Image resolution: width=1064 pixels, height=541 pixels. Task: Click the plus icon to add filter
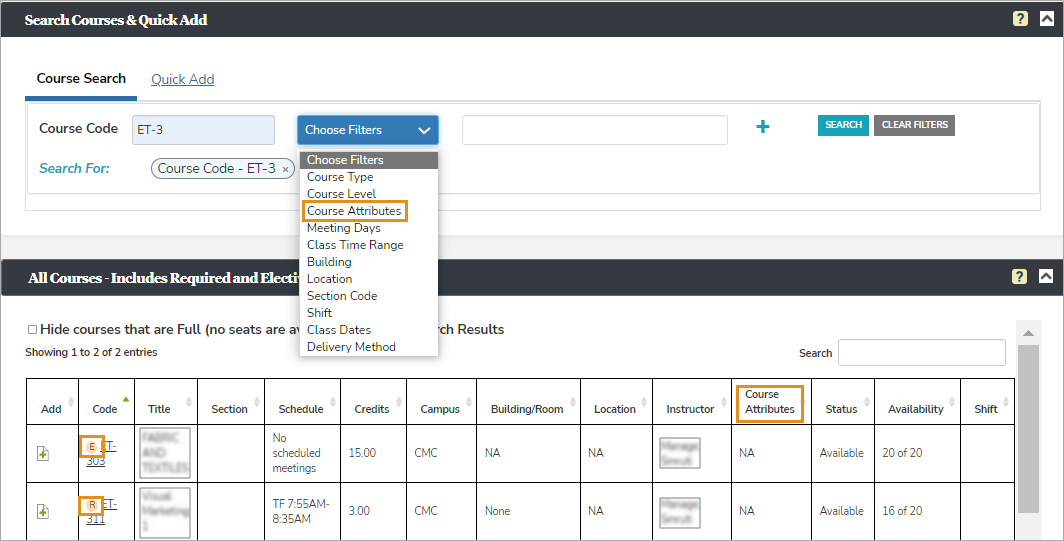[x=762, y=127]
